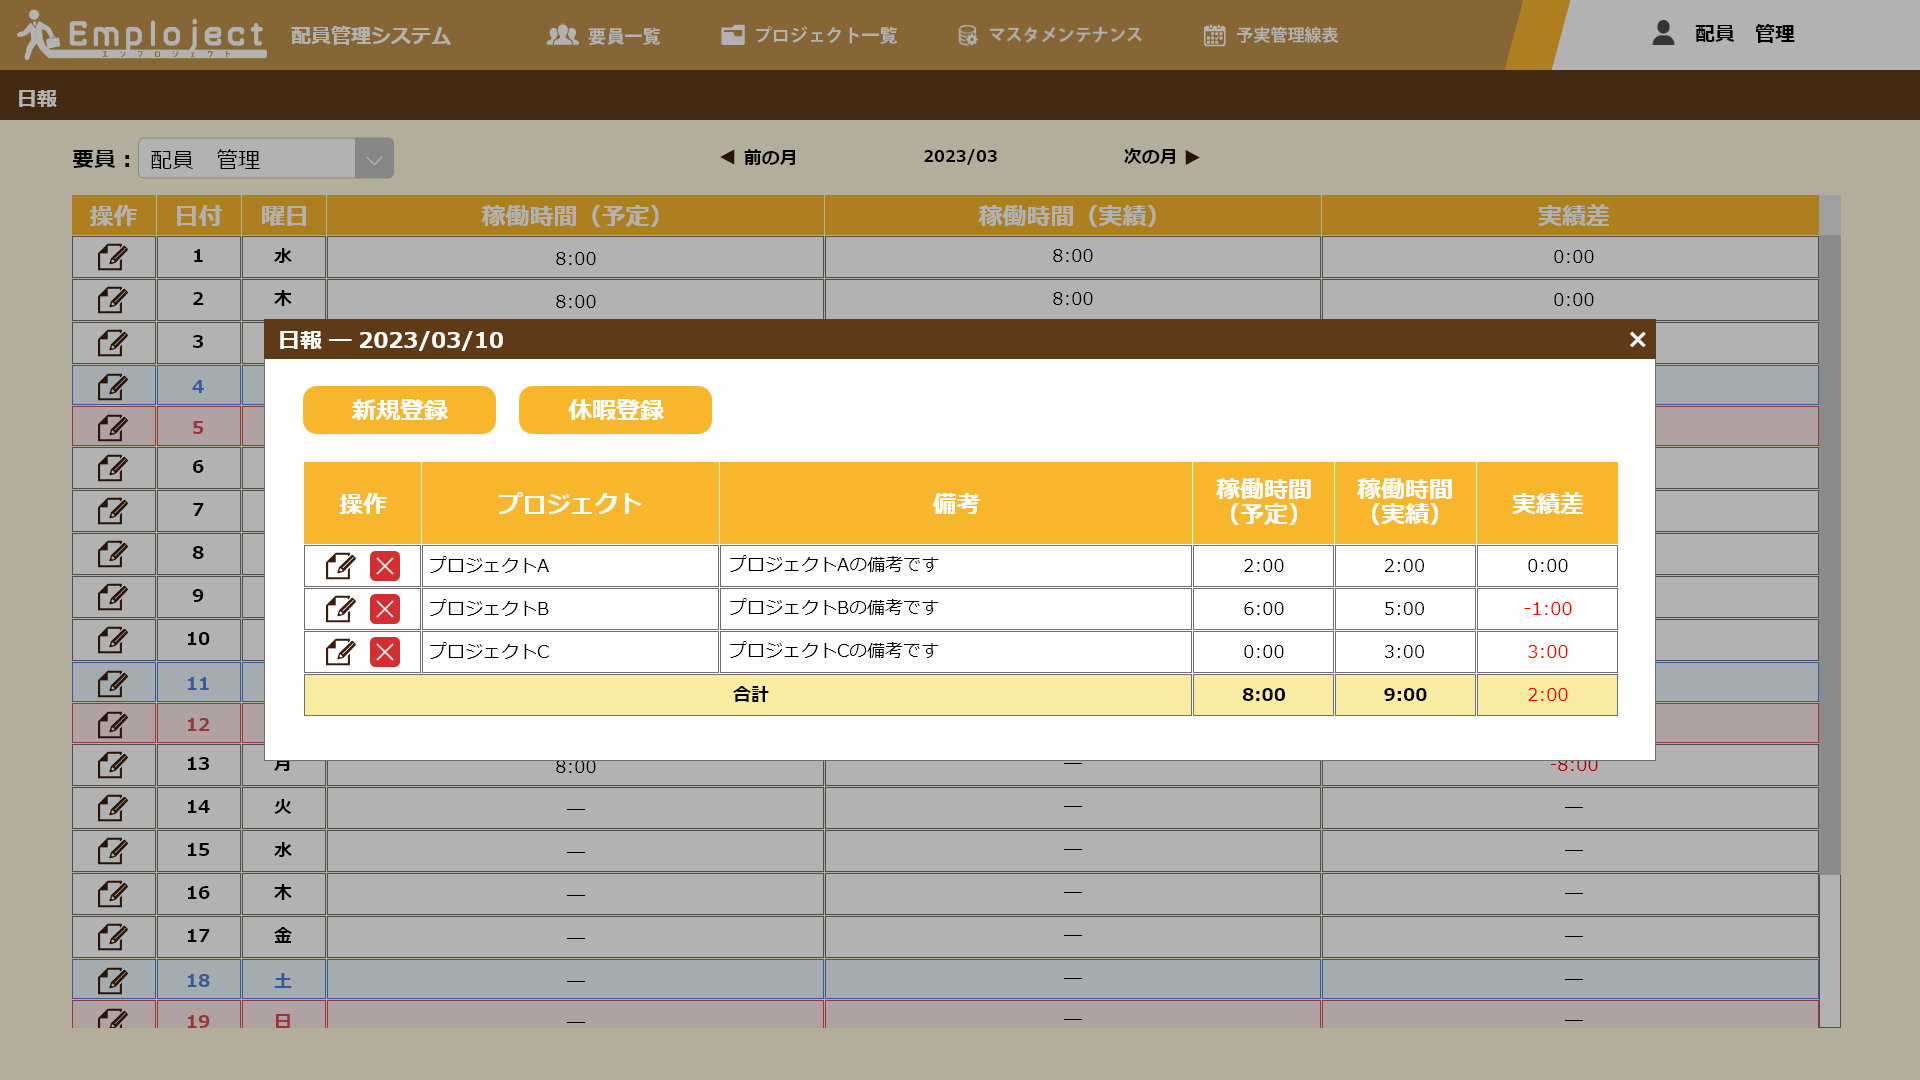This screenshot has height=1080, width=1920.
Task: Click the 休暇登録 button
Action: (615, 410)
